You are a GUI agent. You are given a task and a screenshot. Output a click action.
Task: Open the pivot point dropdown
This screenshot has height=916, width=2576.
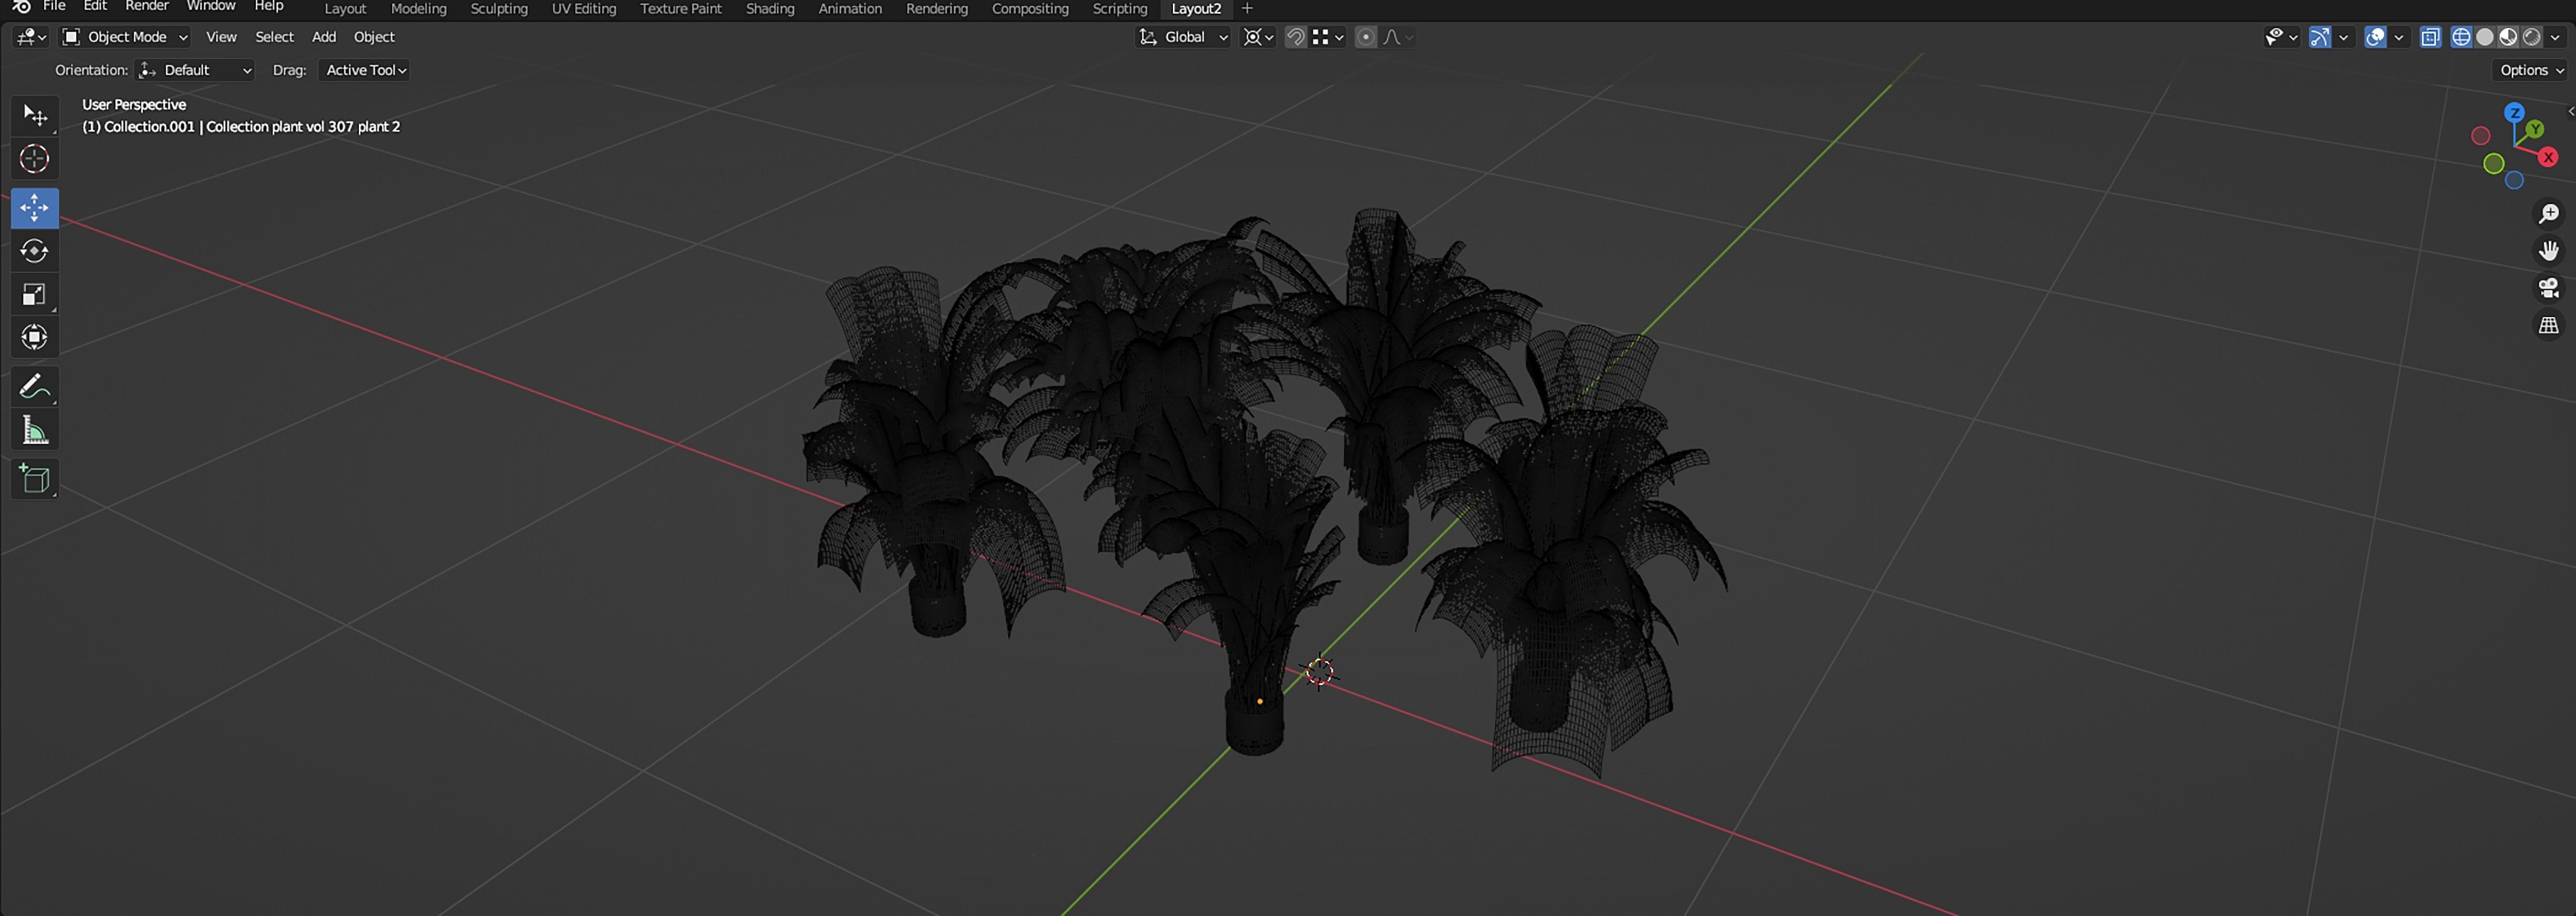1258,37
